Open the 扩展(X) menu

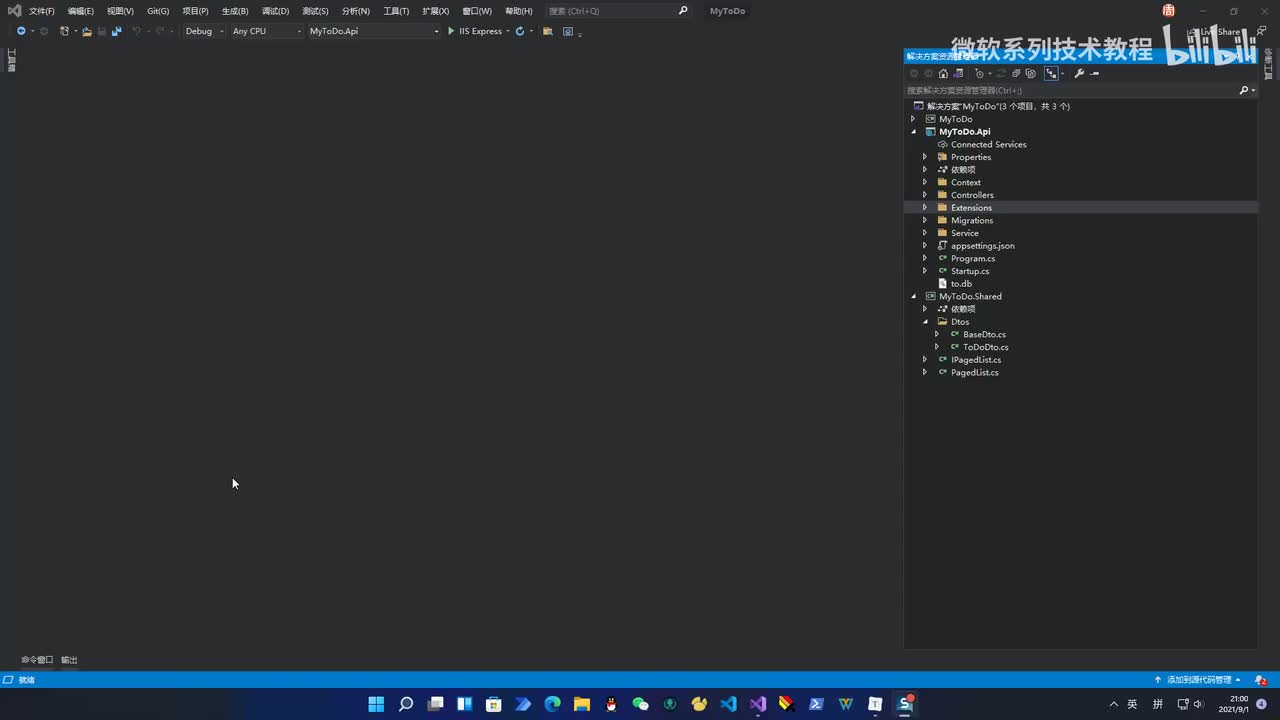pos(435,11)
